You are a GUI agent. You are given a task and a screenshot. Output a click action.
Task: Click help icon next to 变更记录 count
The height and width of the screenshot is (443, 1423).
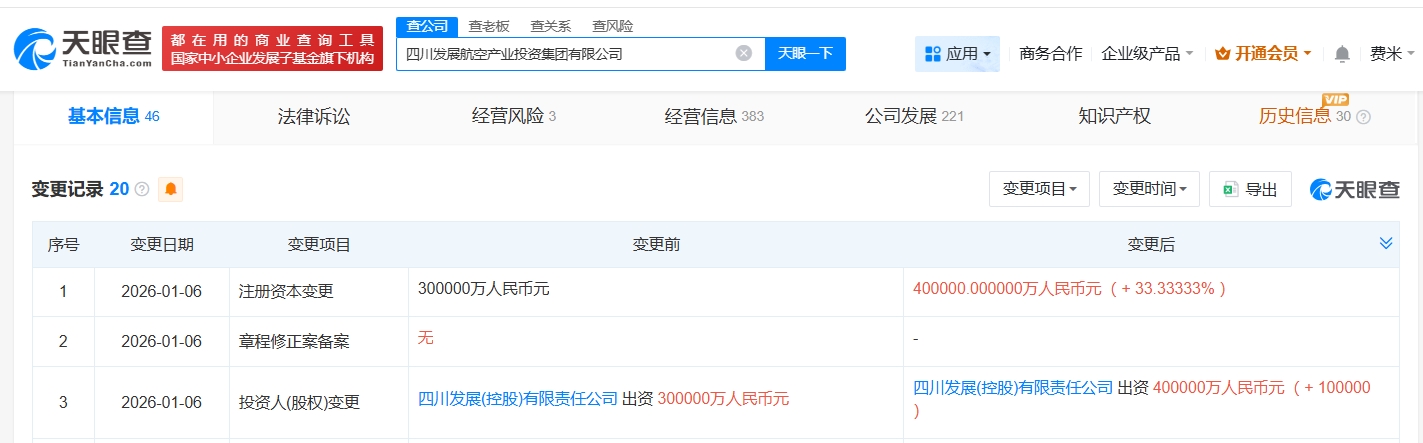click(x=142, y=189)
